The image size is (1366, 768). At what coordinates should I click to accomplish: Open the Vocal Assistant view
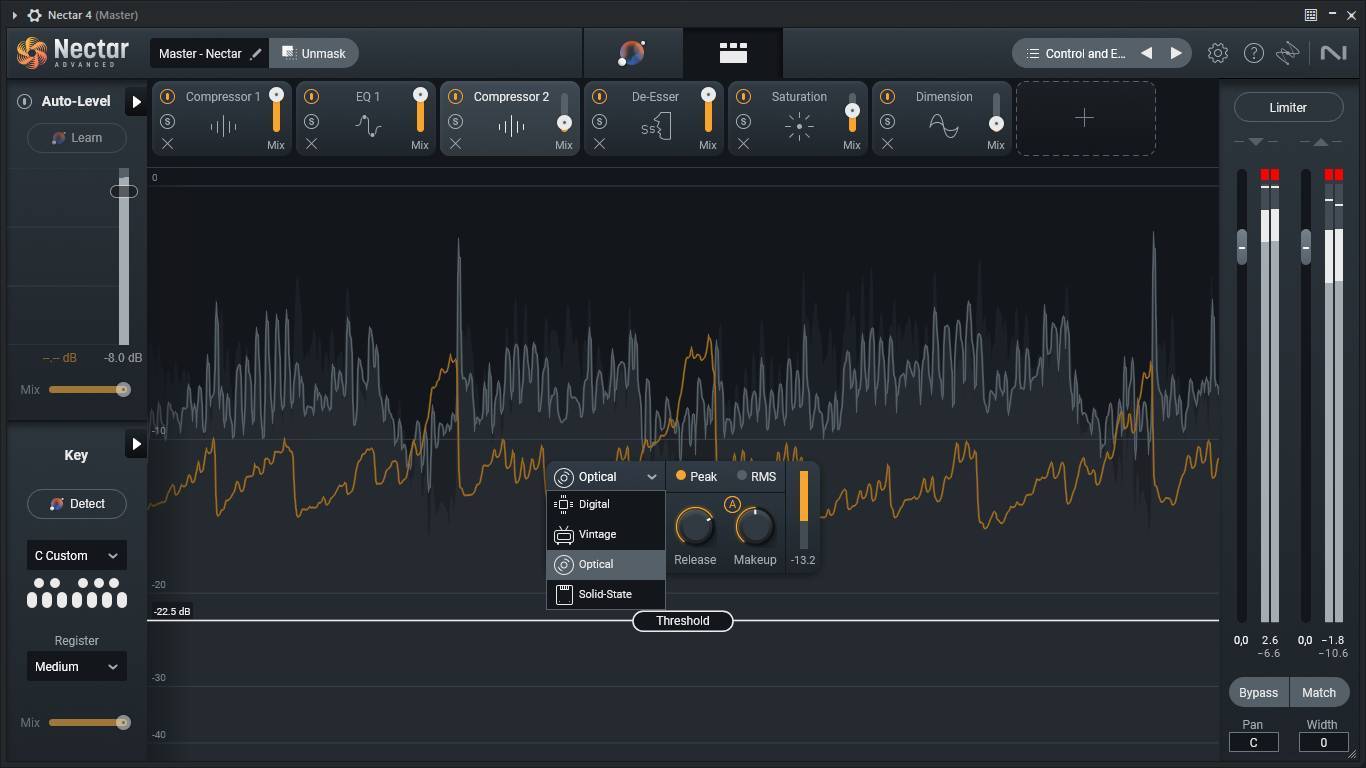click(x=632, y=53)
